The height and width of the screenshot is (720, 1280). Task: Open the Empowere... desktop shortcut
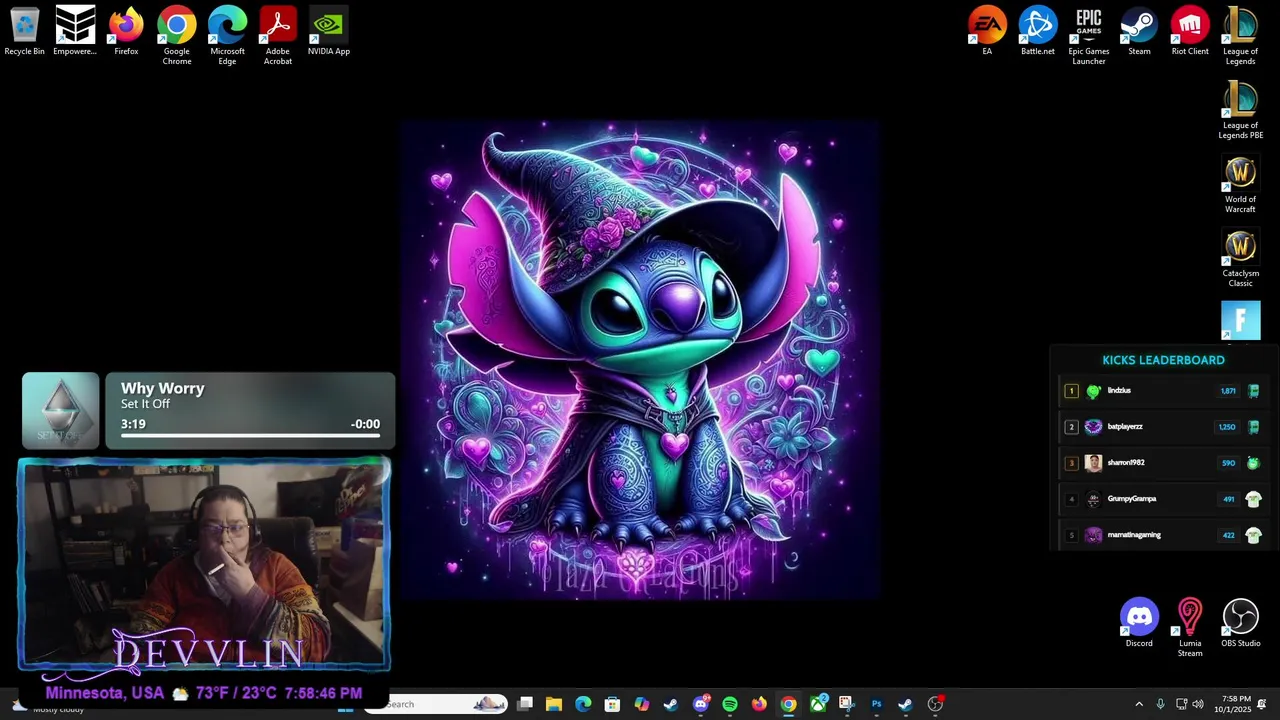pos(75,32)
